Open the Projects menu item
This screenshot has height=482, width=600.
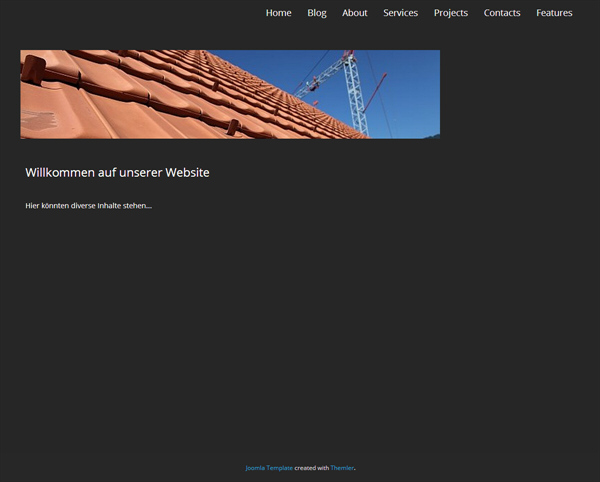(x=451, y=13)
